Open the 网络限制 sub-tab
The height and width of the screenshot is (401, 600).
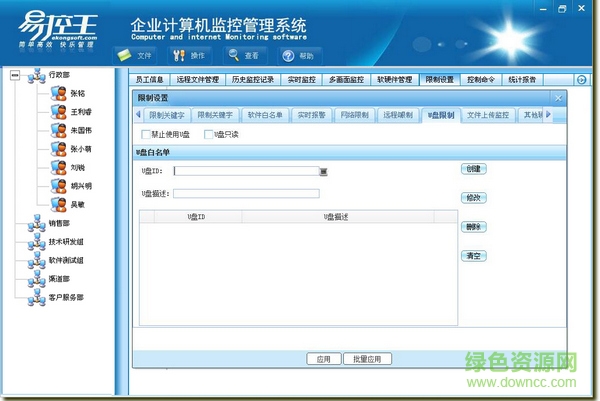[x=354, y=115]
